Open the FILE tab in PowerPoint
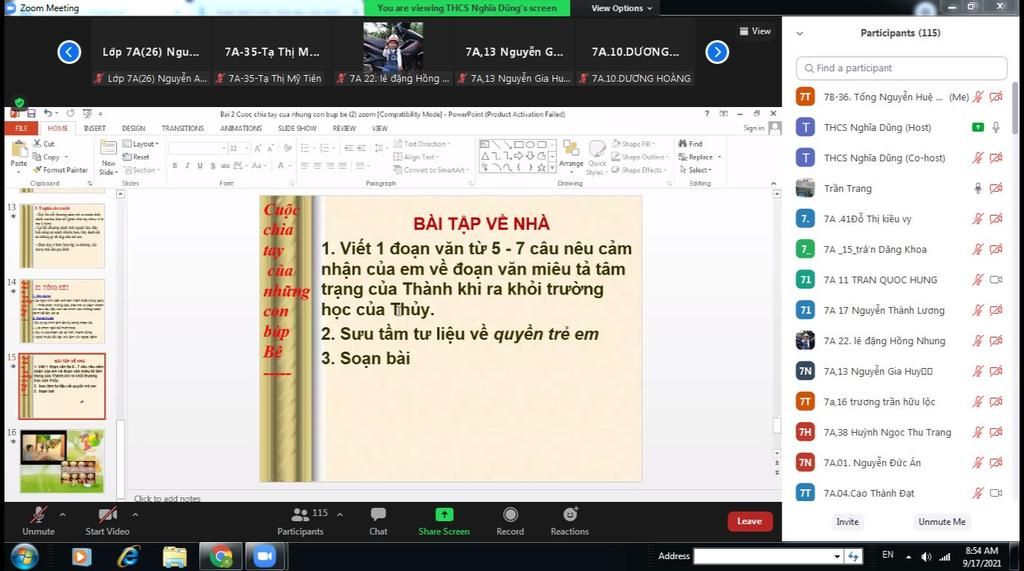 (22, 128)
